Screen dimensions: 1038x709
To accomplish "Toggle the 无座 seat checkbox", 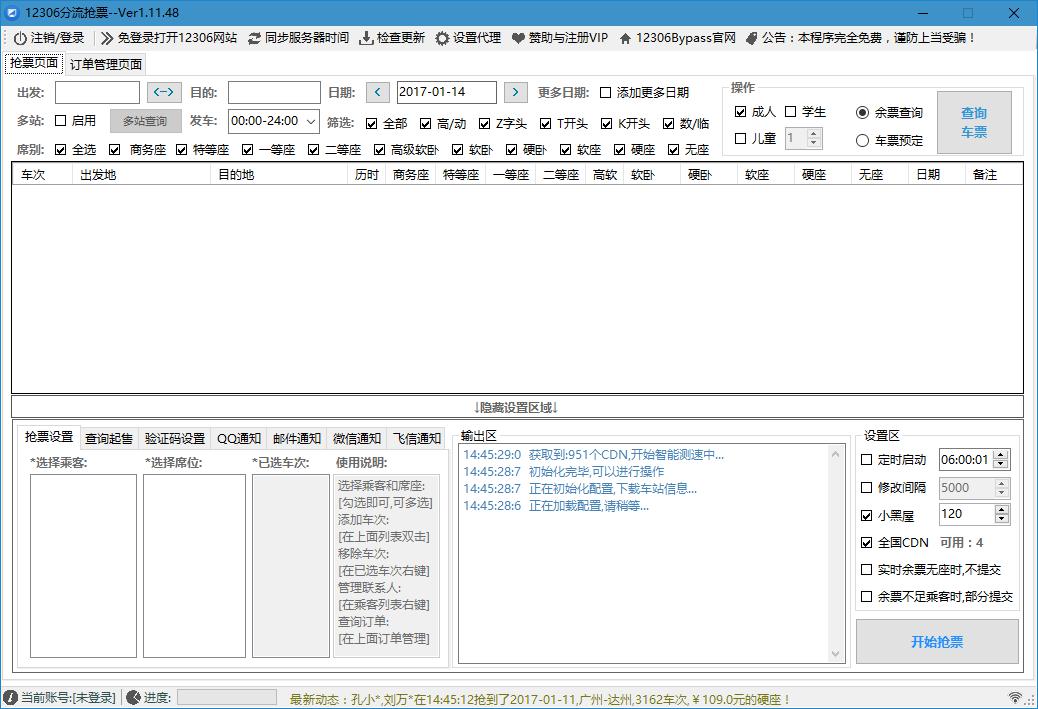I will [673, 150].
